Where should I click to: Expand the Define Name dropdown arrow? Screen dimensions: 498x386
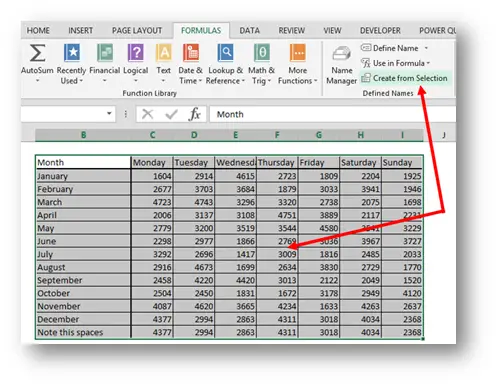[x=426, y=48]
